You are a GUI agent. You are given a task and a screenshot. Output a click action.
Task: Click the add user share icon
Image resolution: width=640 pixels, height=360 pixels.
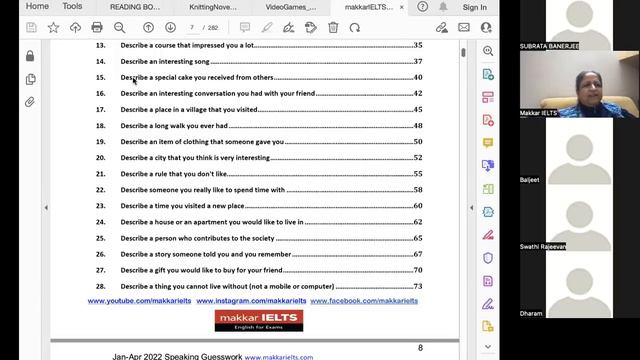tap(486, 28)
